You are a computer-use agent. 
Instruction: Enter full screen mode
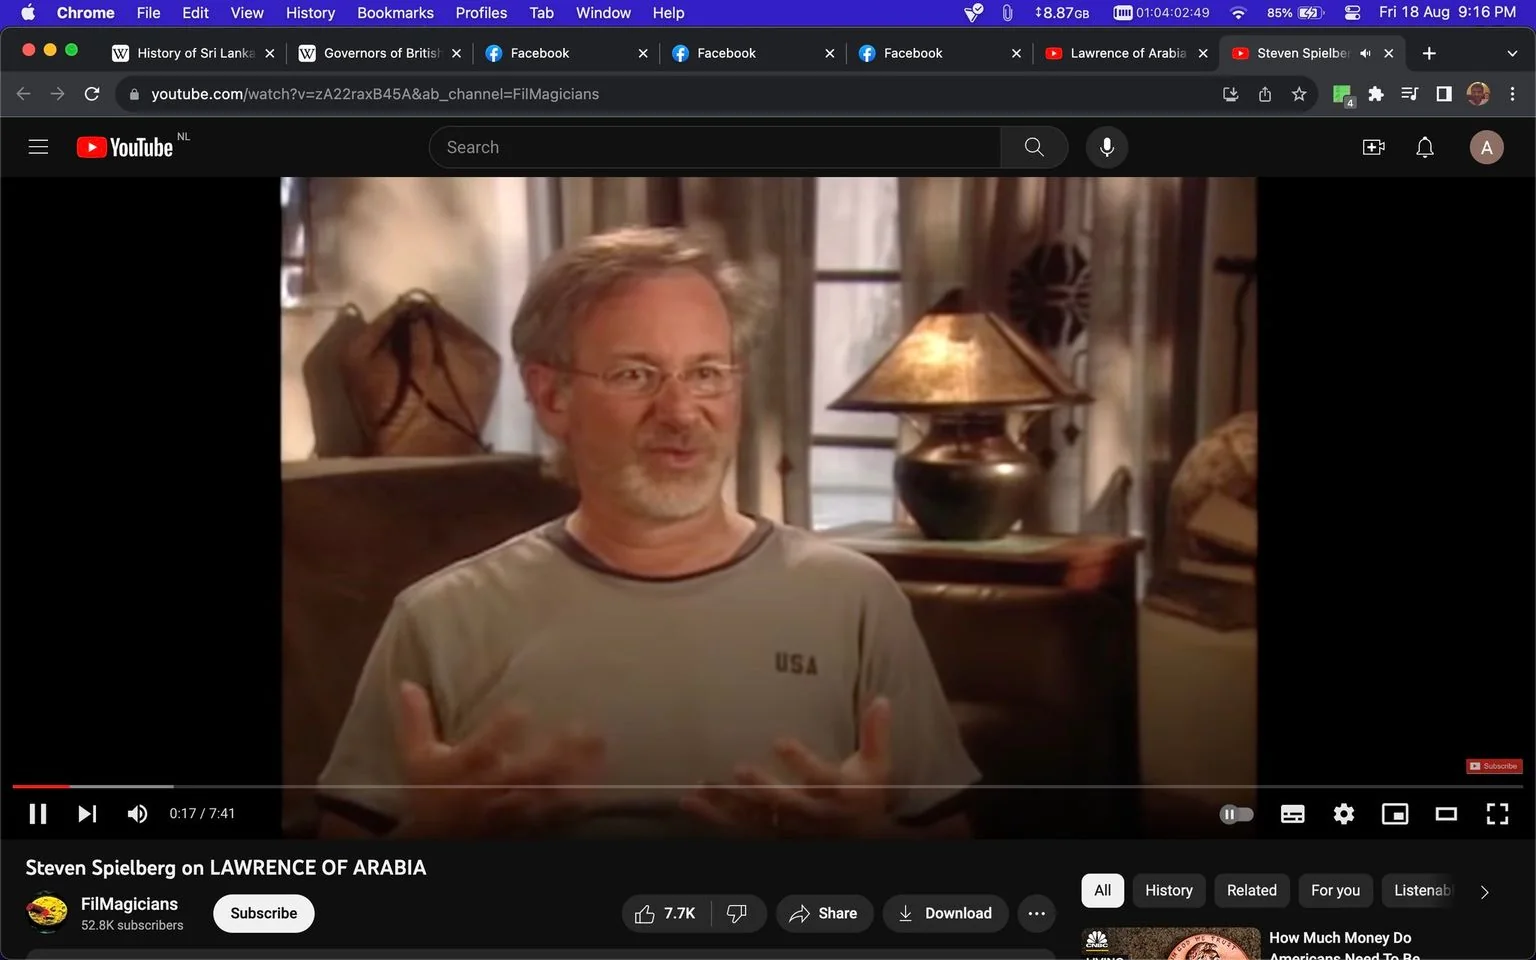(x=1497, y=814)
